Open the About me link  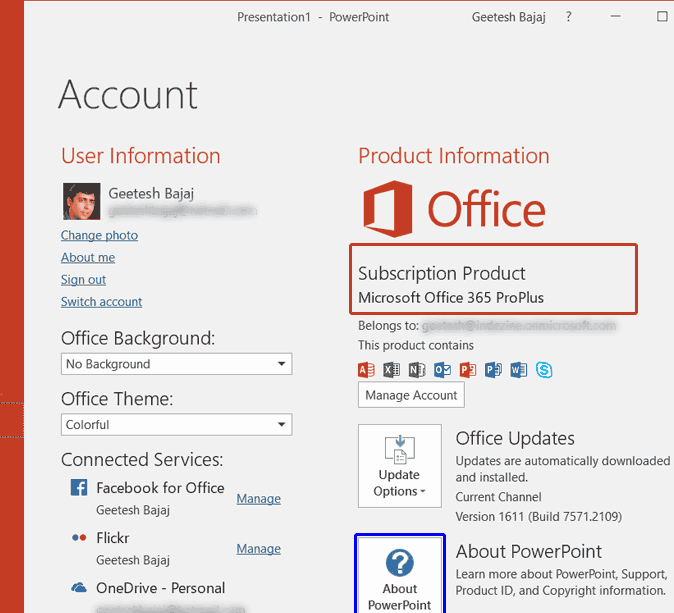[88, 257]
